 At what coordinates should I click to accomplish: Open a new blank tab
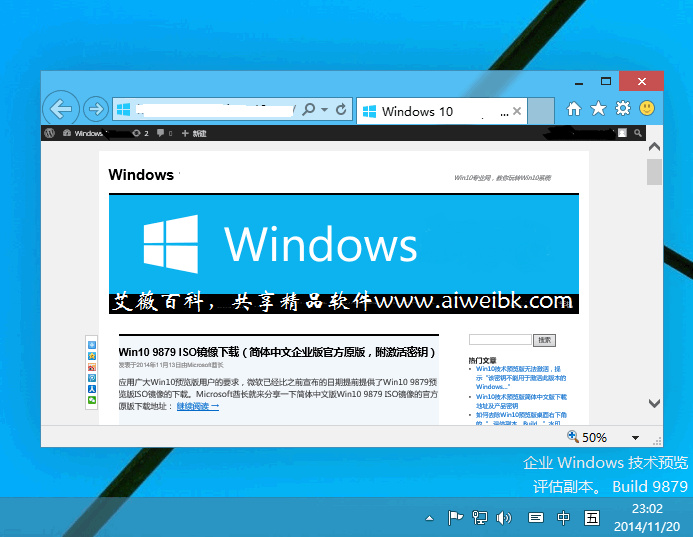541,111
